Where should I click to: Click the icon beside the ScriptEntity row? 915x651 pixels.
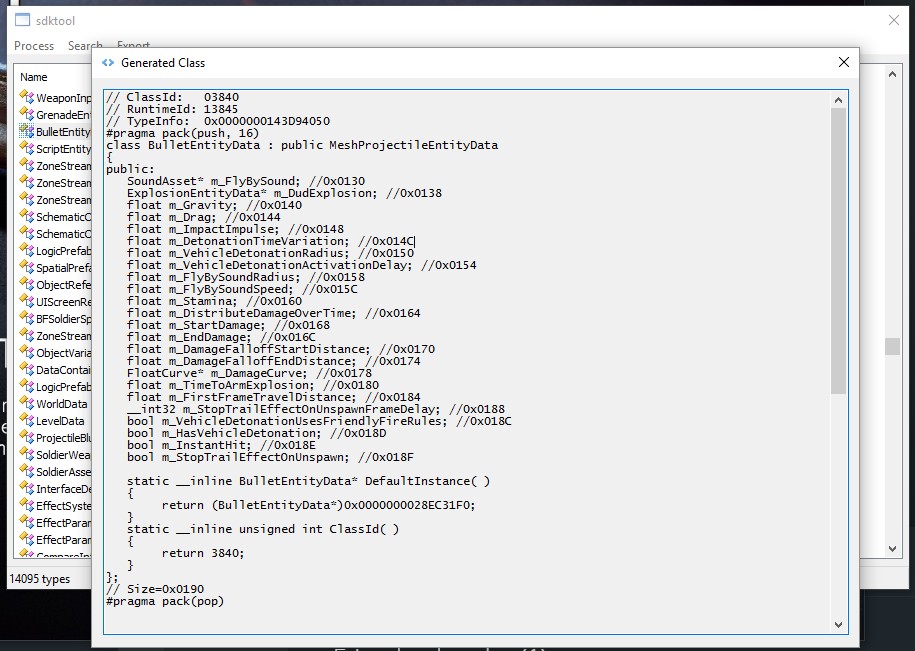(x=27, y=148)
